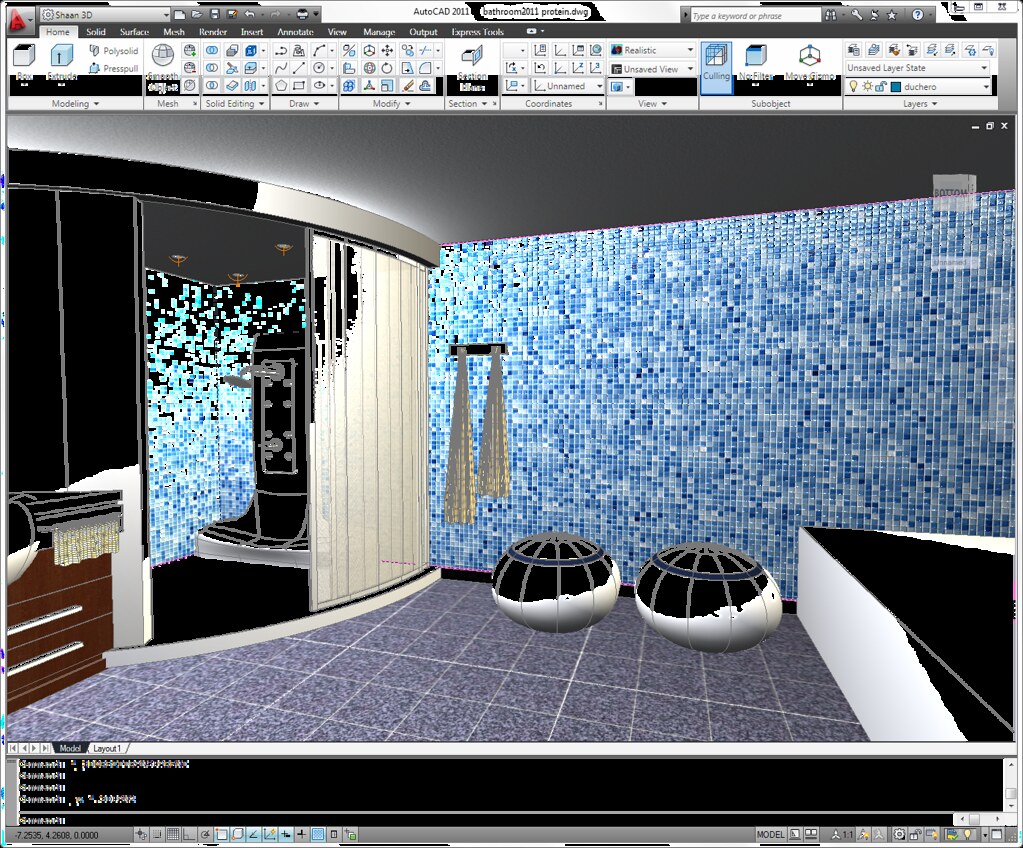Toggle the duchero layer lightbulb off
1023x848 pixels.
(x=854, y=86)
